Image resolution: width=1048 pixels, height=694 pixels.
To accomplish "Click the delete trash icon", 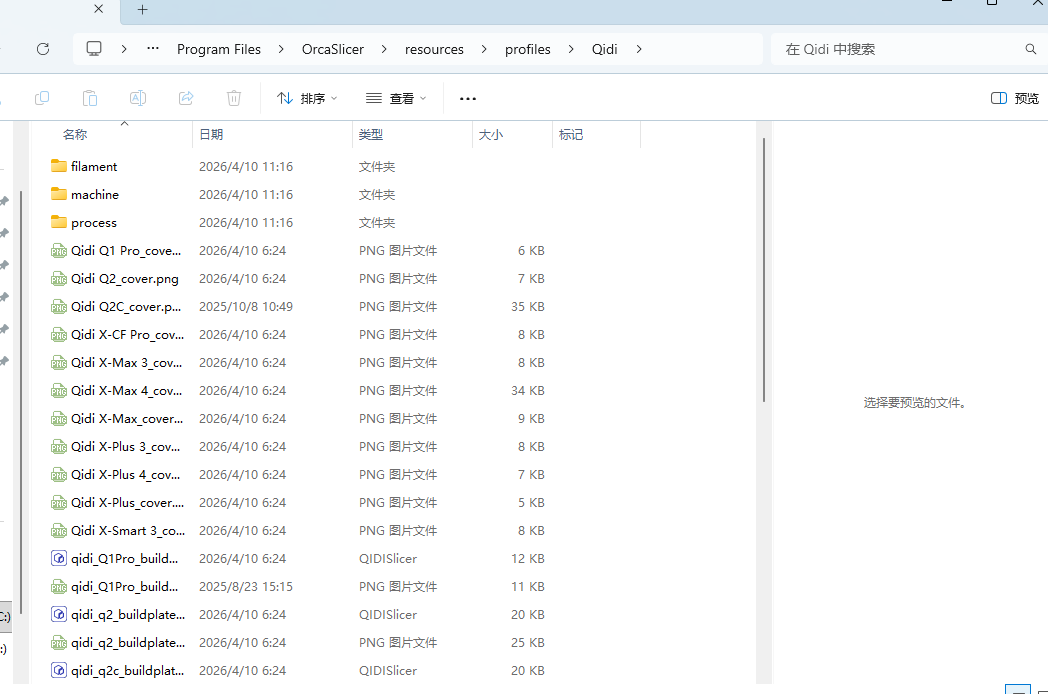I will coord(234,98).
